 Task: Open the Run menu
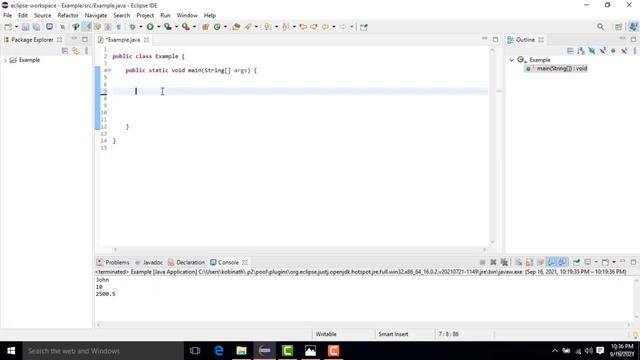165,15
